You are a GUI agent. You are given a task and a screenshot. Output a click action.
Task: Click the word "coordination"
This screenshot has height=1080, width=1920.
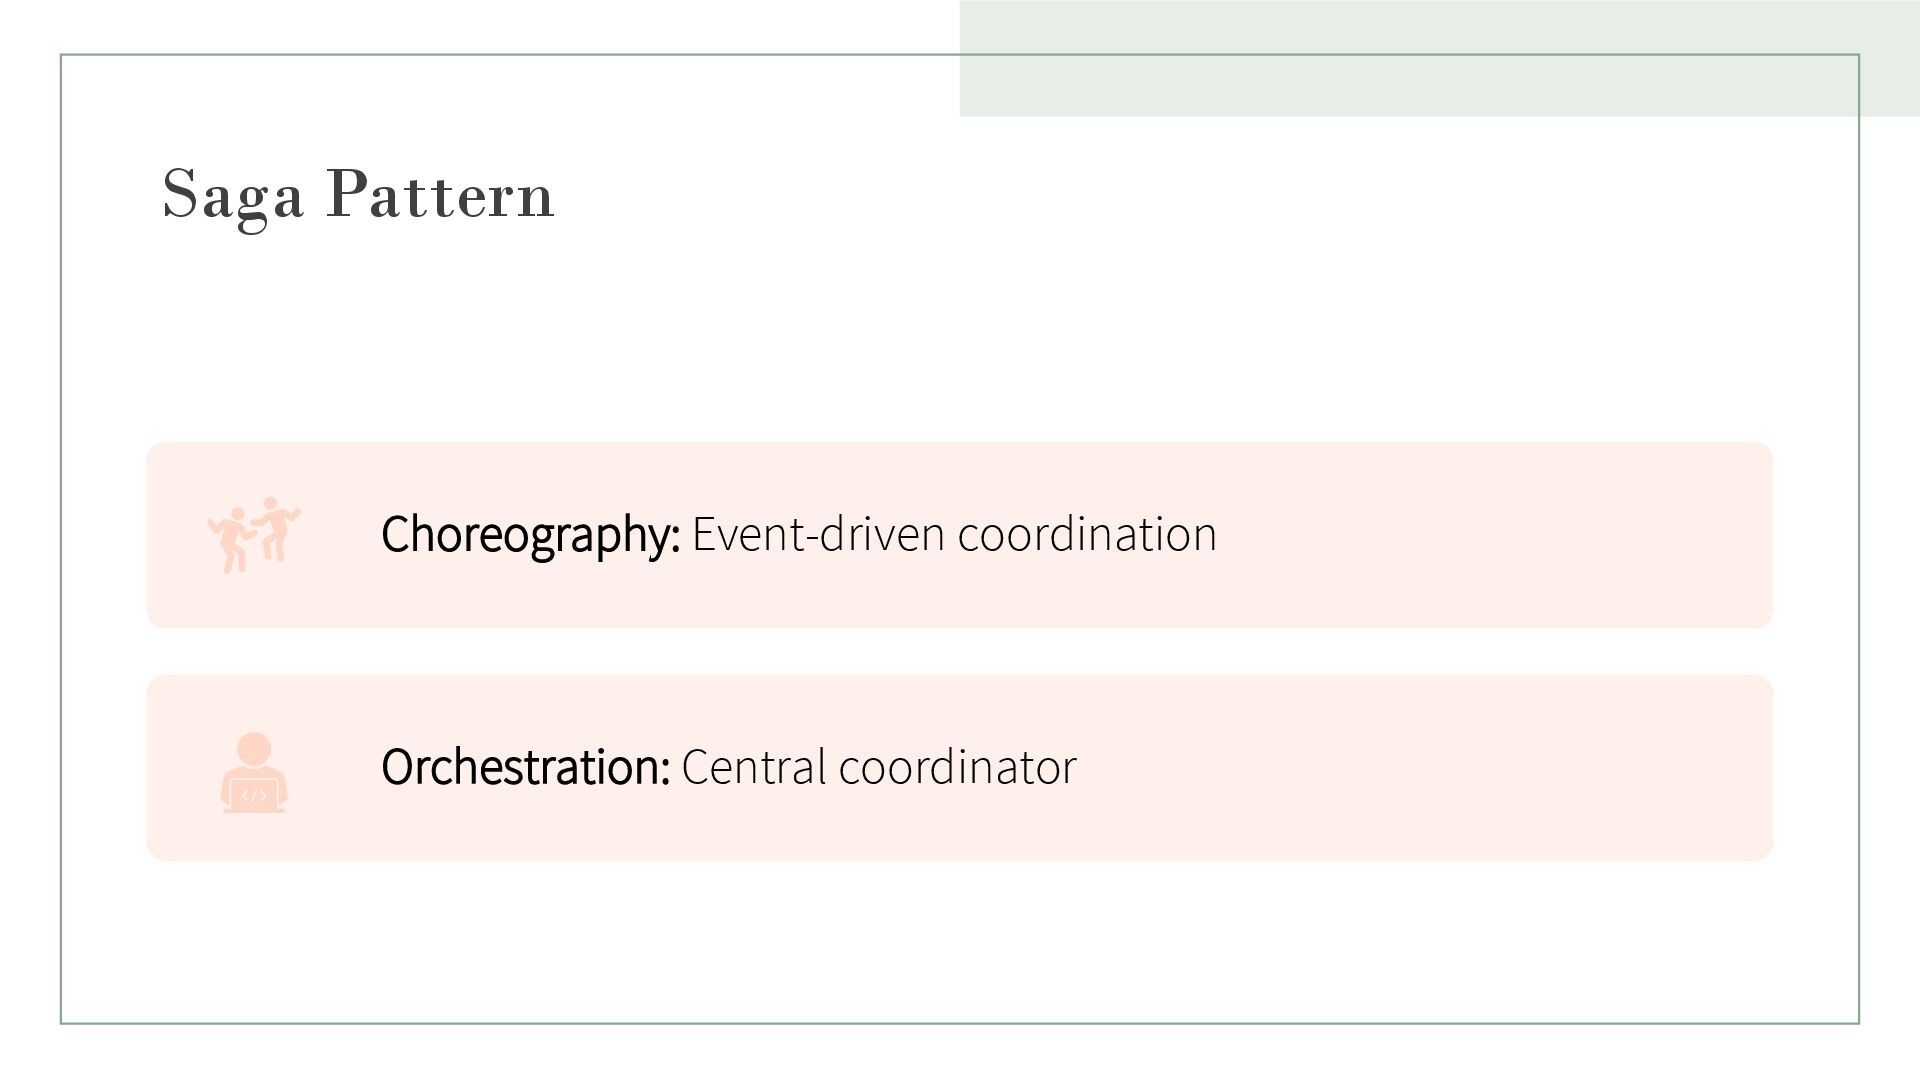(x=1087, y=534)
